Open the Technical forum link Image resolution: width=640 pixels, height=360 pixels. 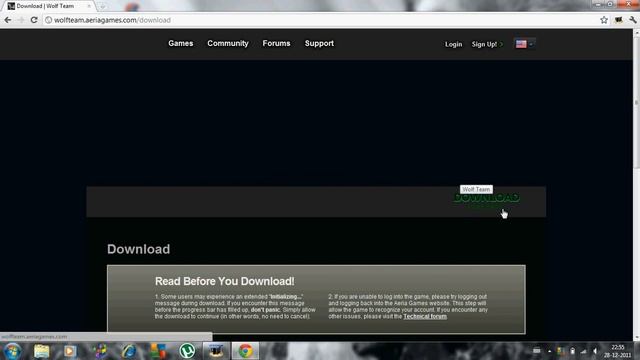point(425,316)
